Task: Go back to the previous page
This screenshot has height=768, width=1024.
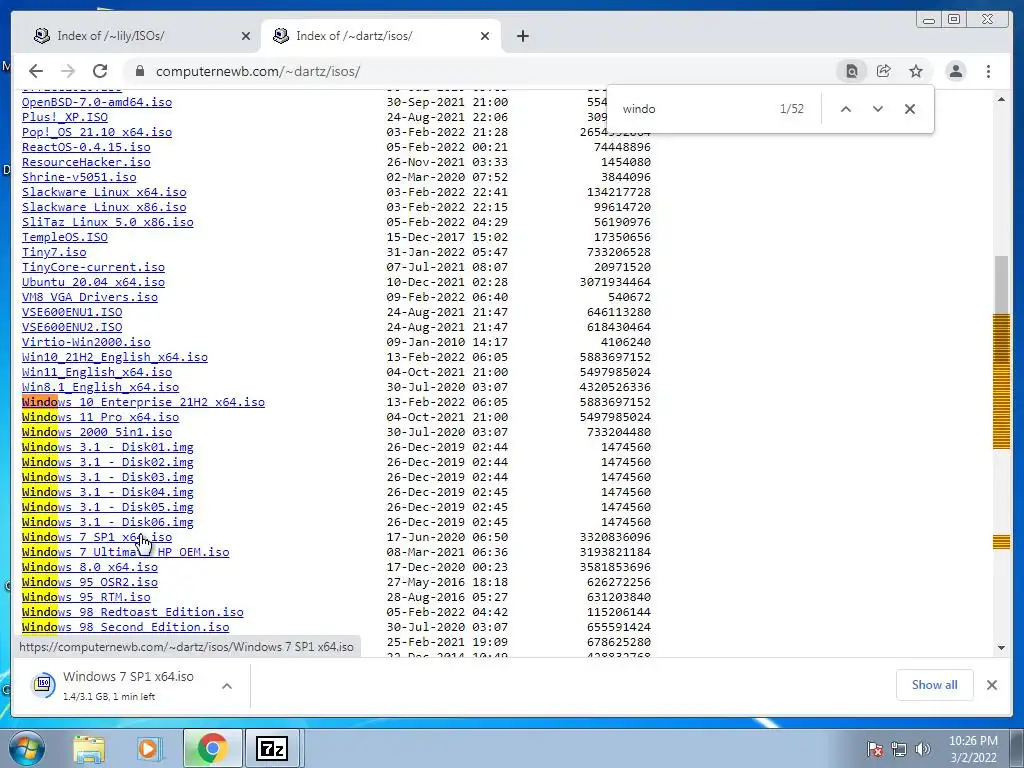Action: (36, 71)
